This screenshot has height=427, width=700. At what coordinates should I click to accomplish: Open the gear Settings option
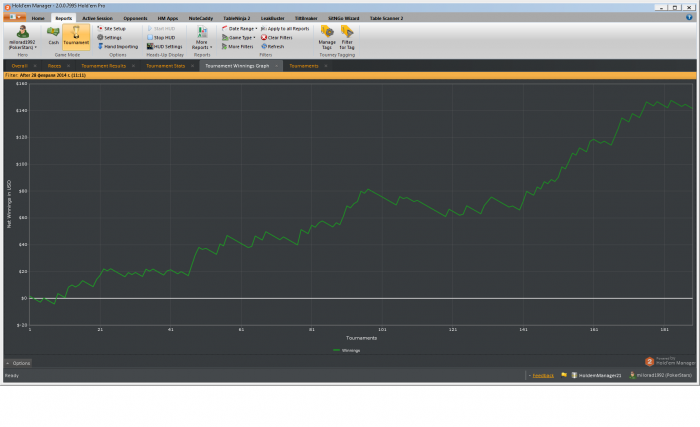click(x=109, y=38)
